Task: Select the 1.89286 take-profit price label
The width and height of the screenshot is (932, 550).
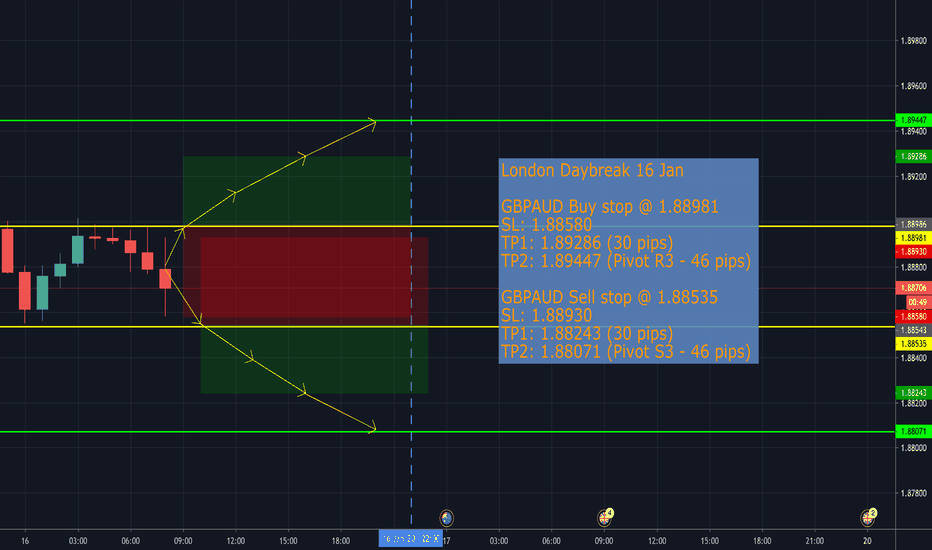Action: coord(913,156)
